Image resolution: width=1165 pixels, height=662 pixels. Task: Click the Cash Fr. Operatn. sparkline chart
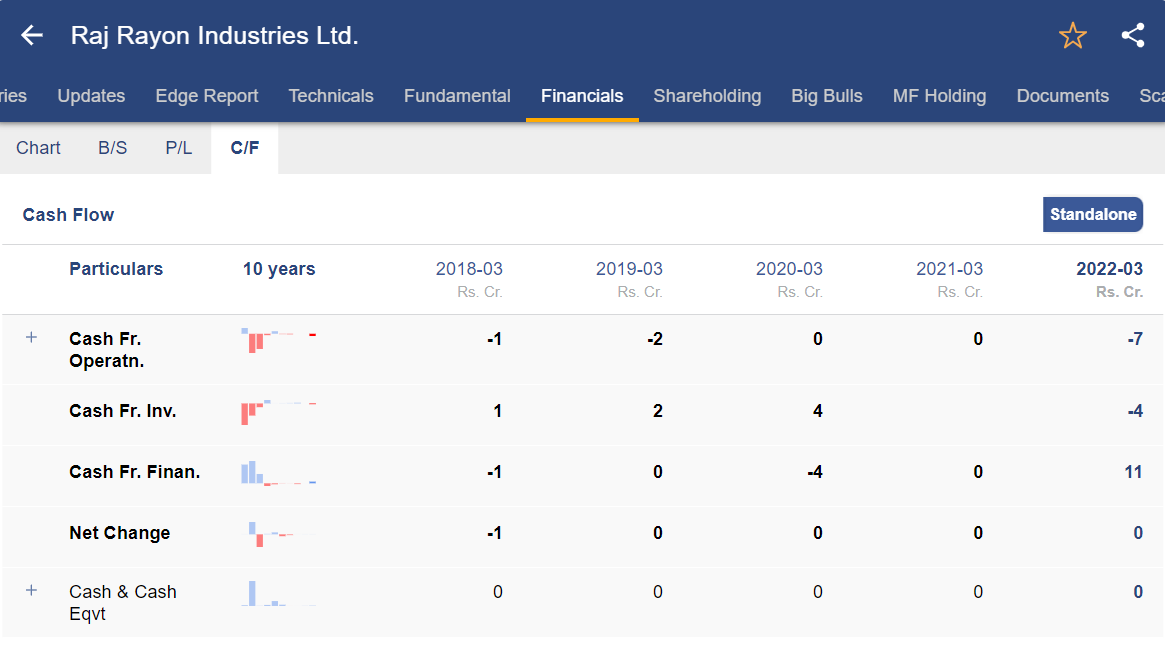(x=279, y=340)
